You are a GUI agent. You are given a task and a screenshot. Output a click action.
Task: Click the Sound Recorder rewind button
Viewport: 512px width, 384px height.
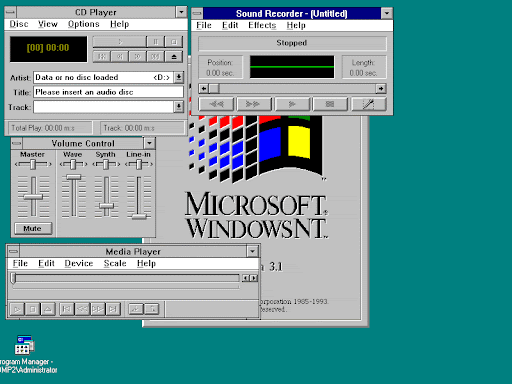(216, 104)
